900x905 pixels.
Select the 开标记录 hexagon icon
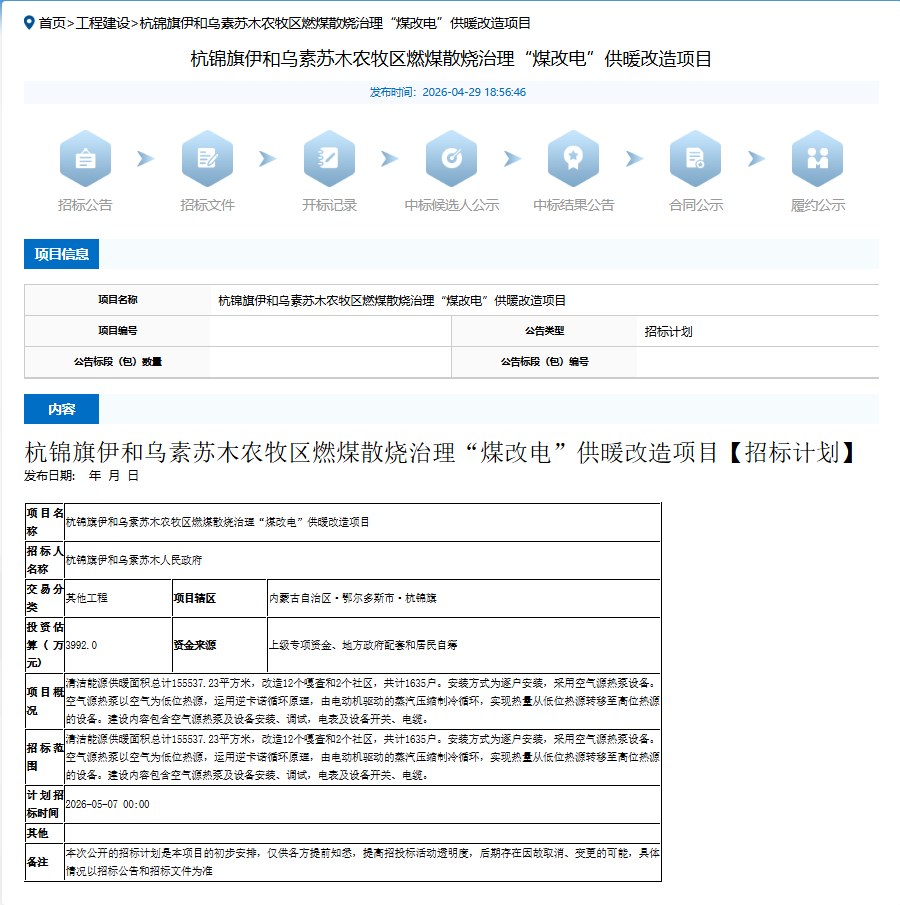click(329, 158)
